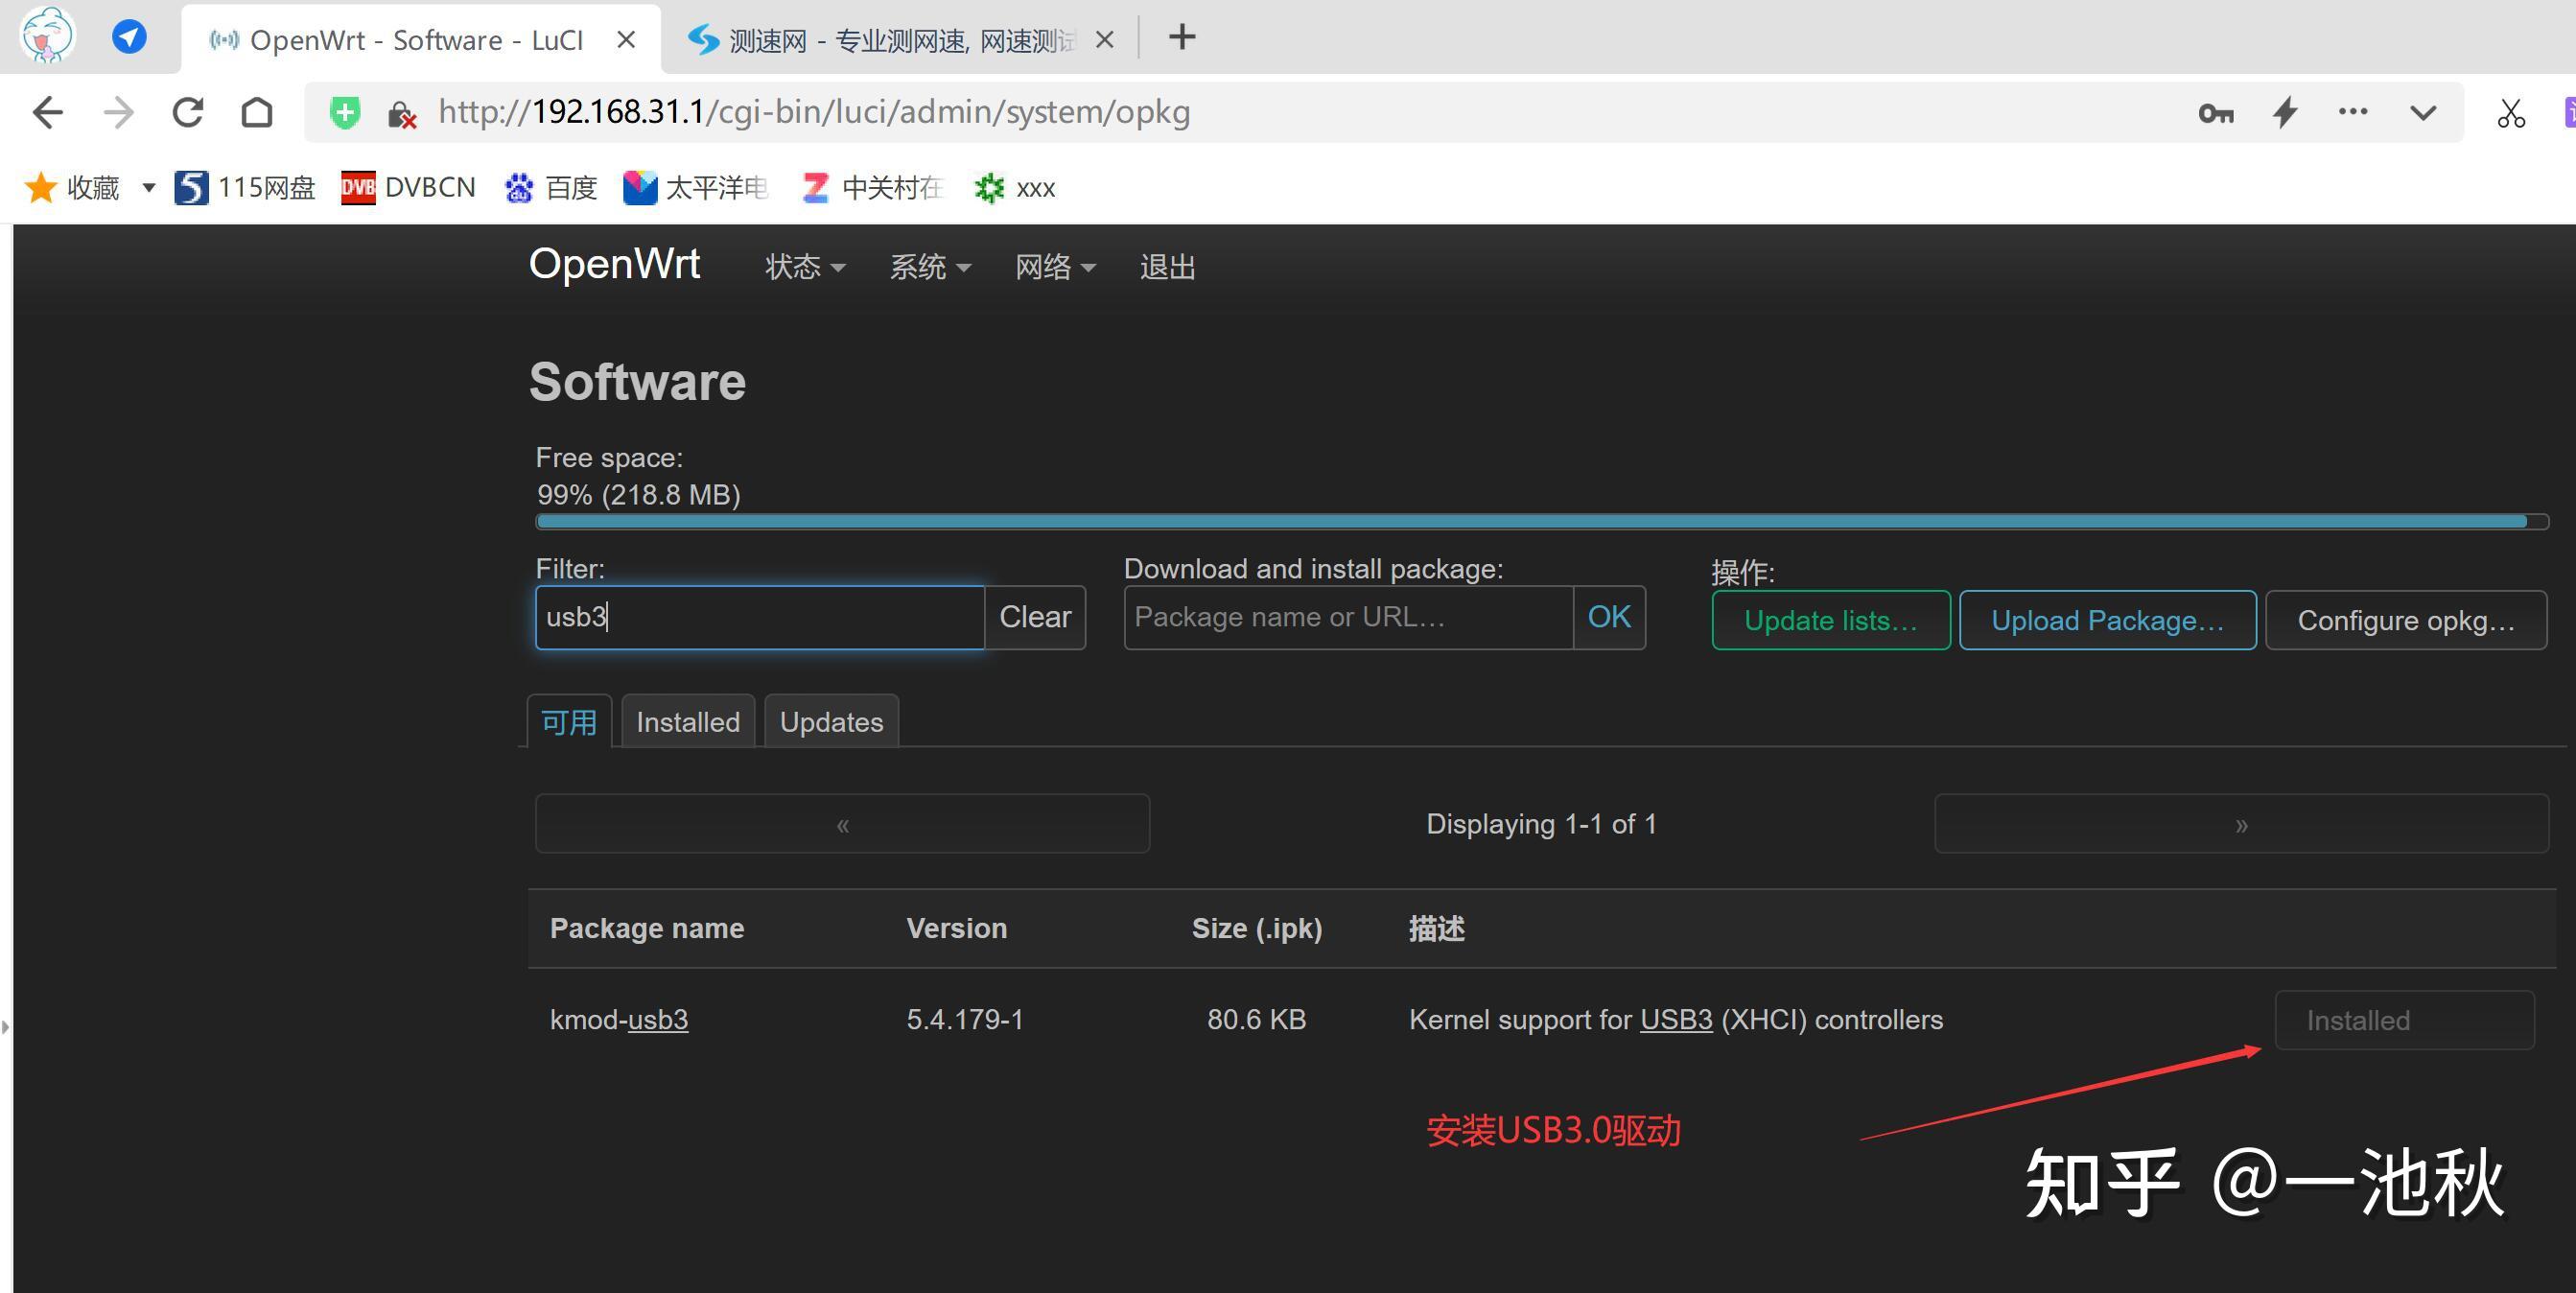Click the back navigation arrow
Viewport: 2576px width, 1293px height.
tap(47, 112)
